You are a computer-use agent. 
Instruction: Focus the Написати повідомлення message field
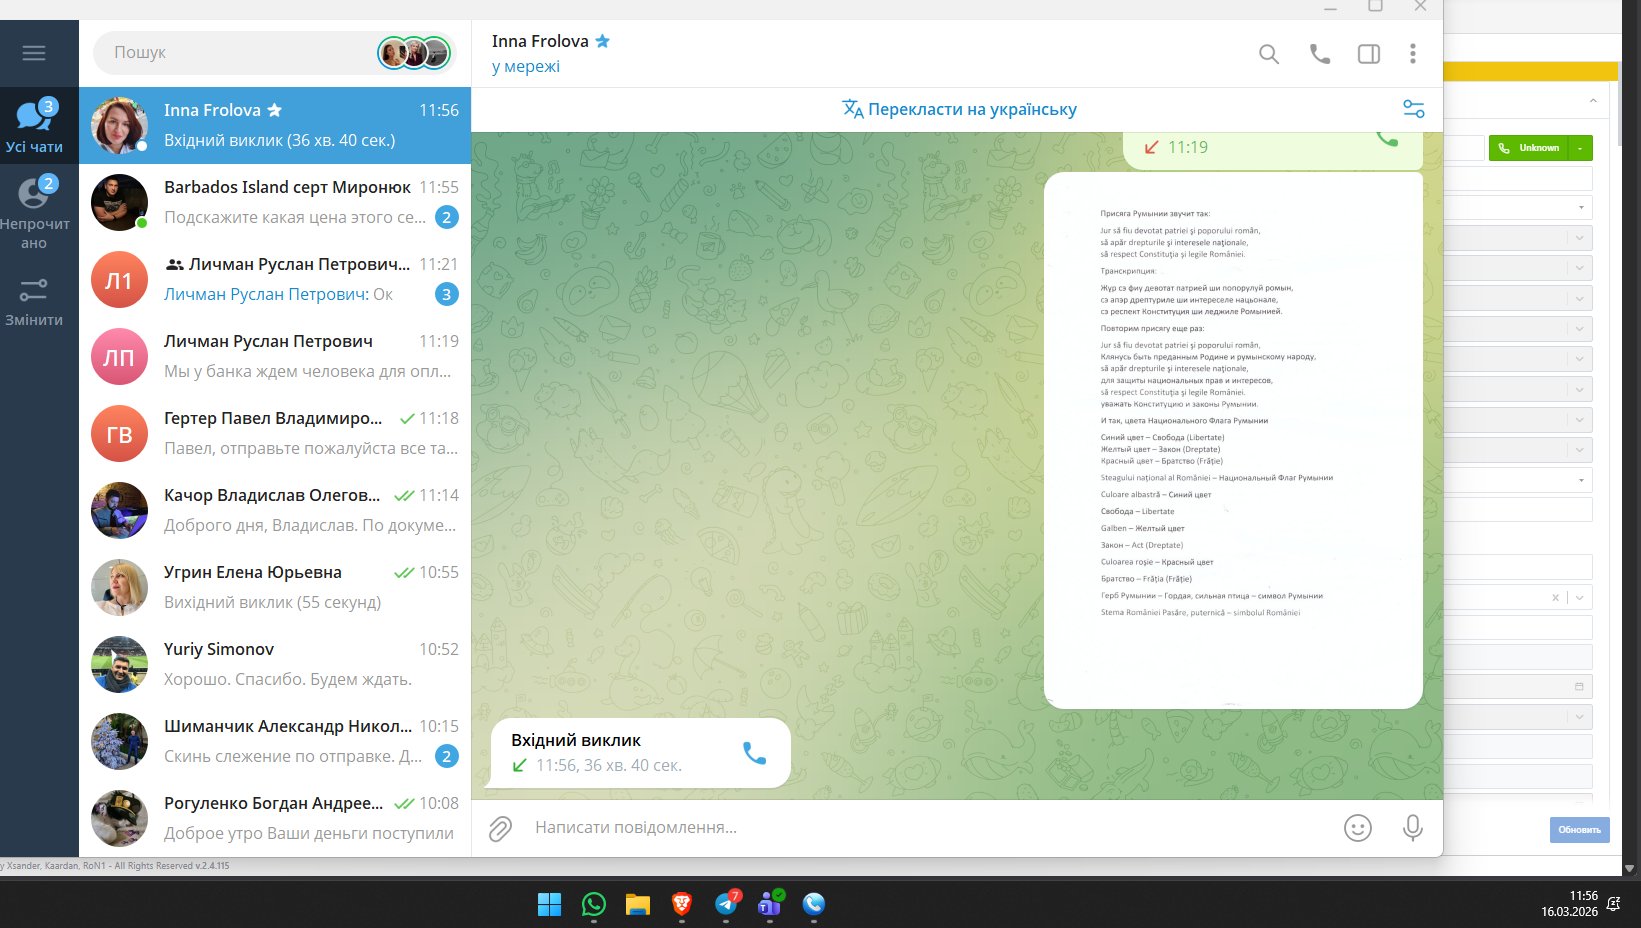pyautogui.click(x=930, y=828)
